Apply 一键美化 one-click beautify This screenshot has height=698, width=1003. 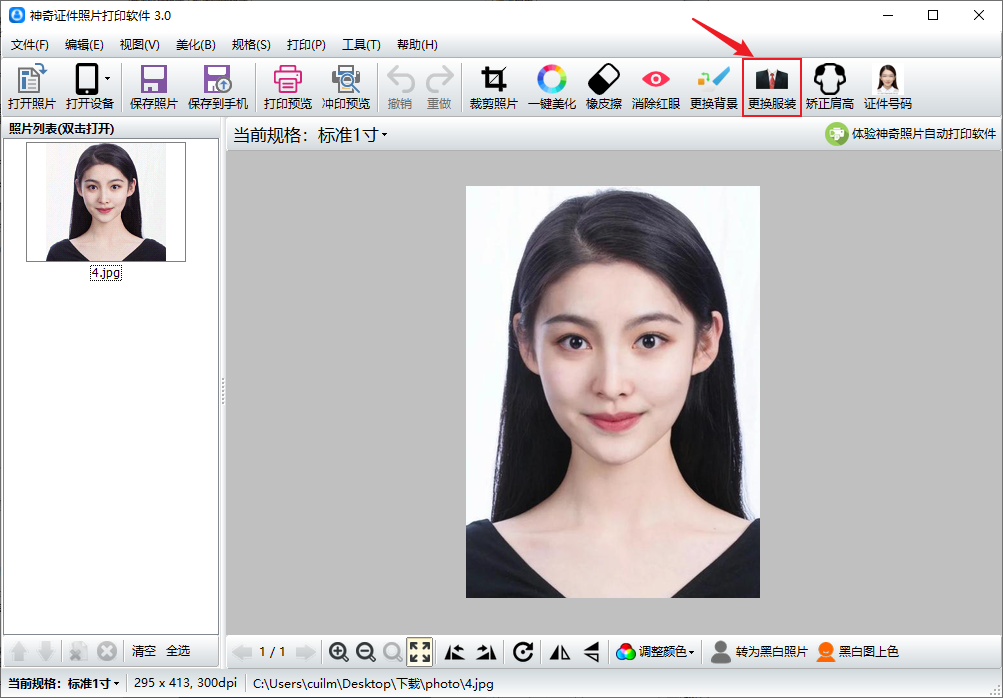(551, 87)
